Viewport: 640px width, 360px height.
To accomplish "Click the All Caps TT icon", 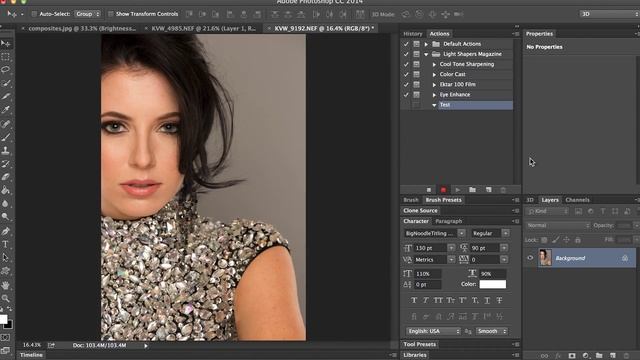I will [x=438, y=300].
